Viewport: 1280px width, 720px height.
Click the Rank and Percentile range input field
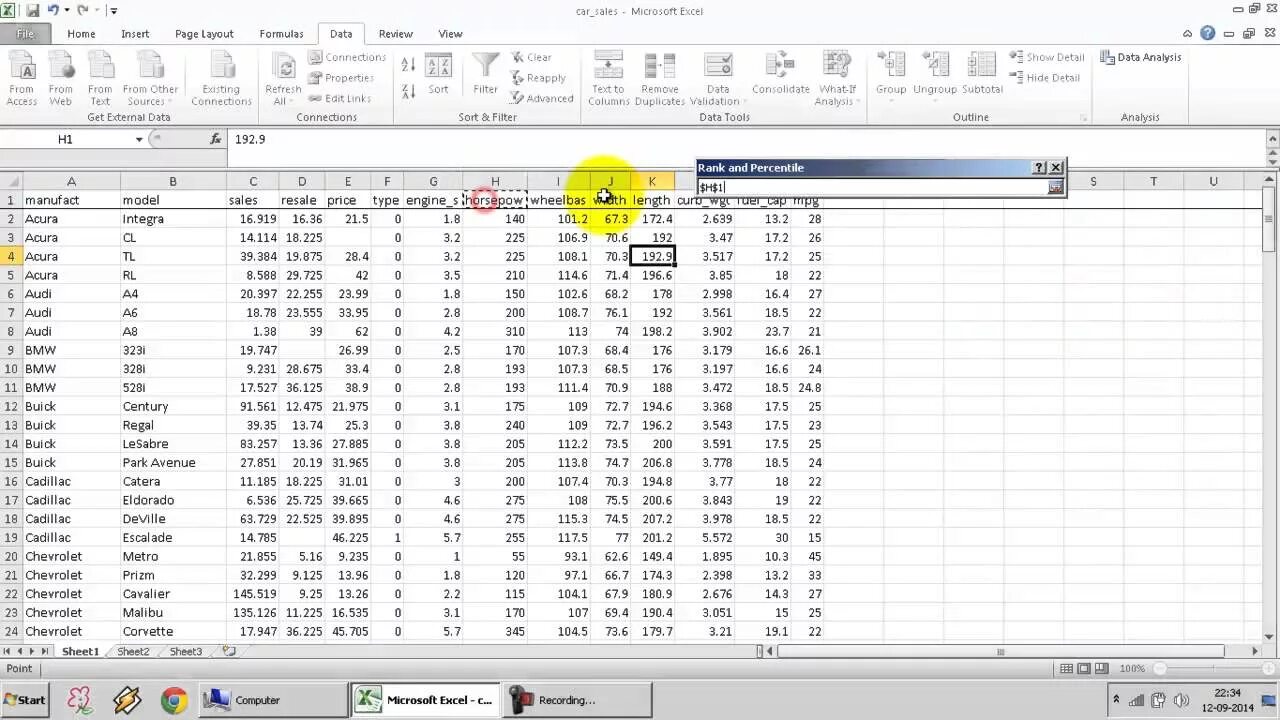[872, 187]
